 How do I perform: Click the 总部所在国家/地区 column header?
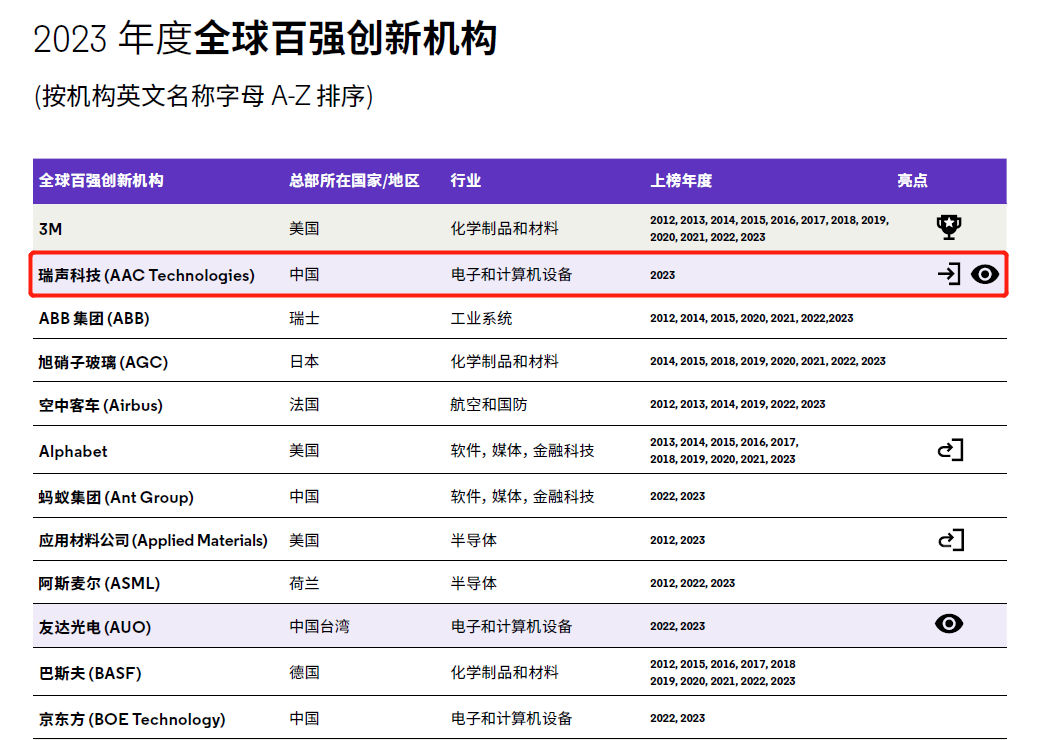pyautogui.click(x=354, y=180)
